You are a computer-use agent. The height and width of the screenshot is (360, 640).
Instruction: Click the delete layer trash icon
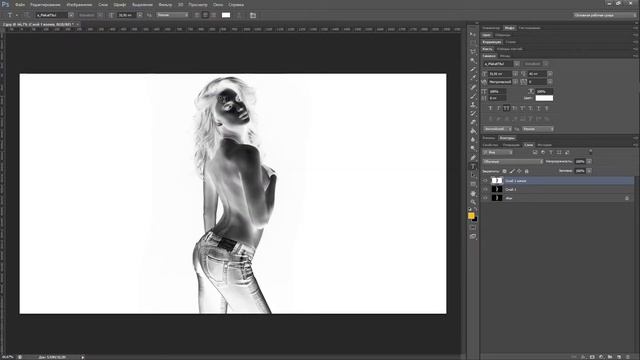point(628,357)
